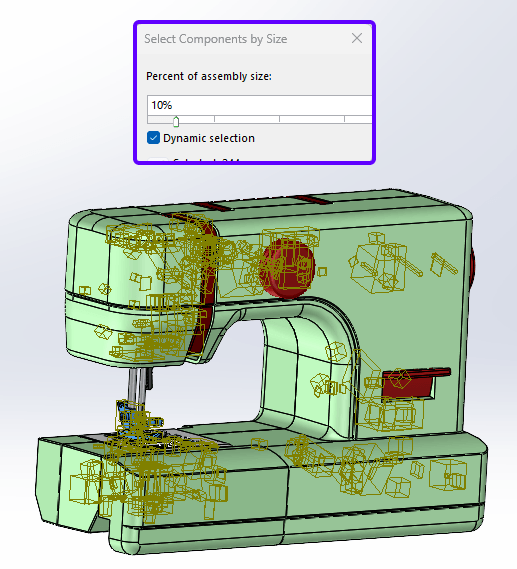Select the red handwheel on the right edge

point(472,267)
